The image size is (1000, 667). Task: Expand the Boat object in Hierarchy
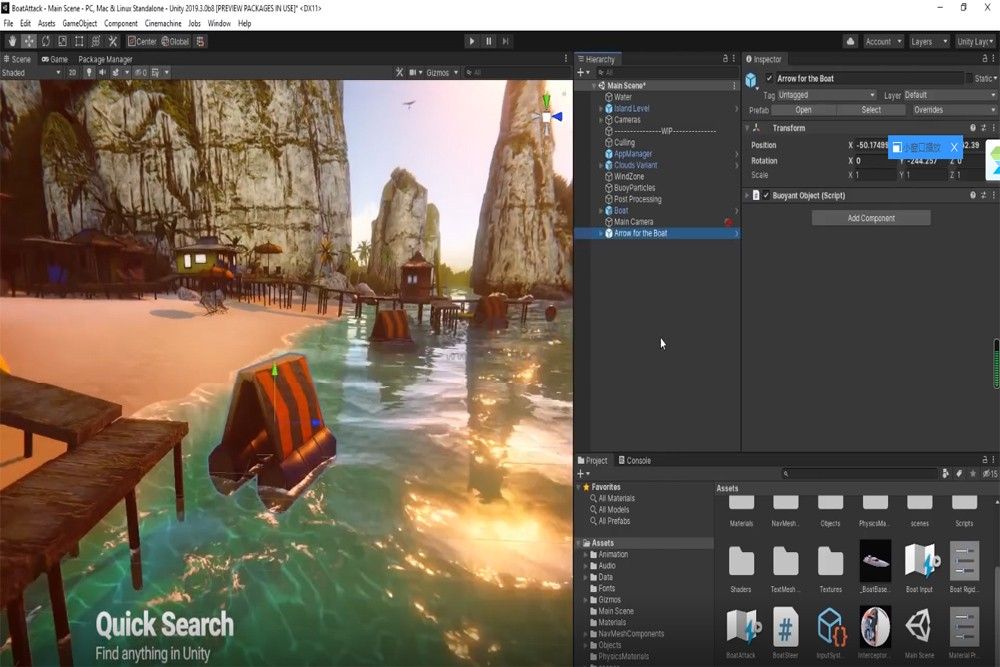[x=601, y=210]
